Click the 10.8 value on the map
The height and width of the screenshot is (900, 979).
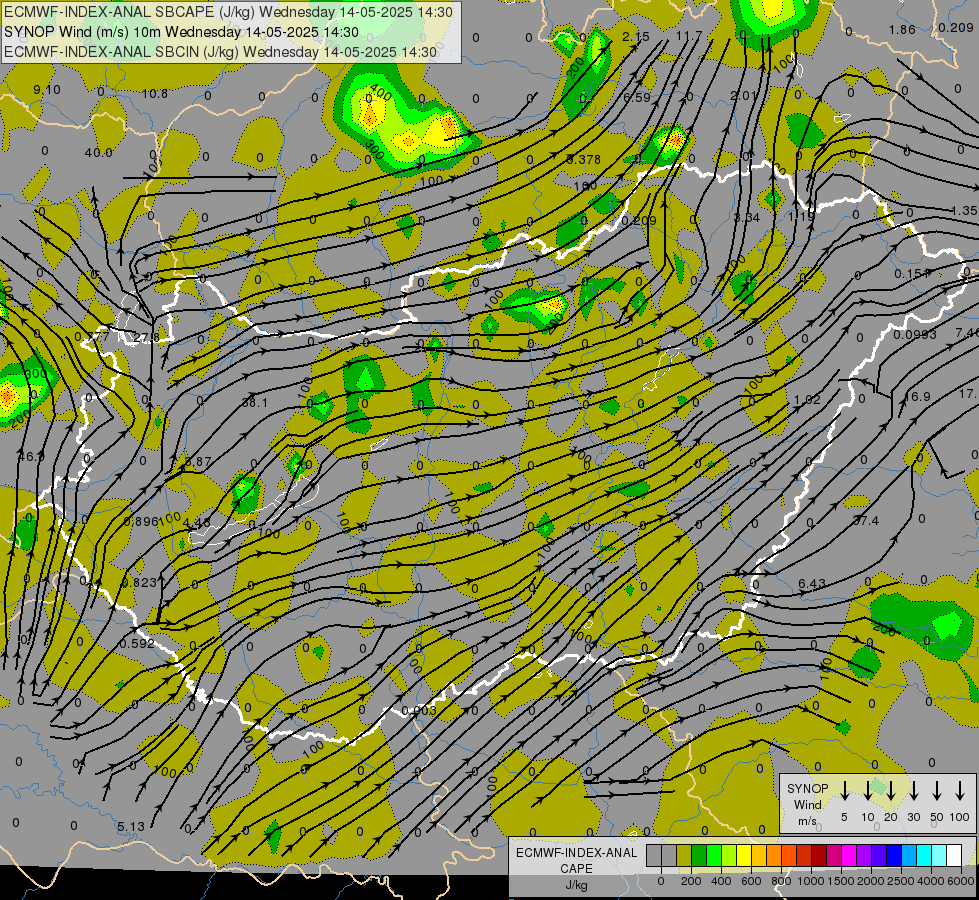click(155, 94)
